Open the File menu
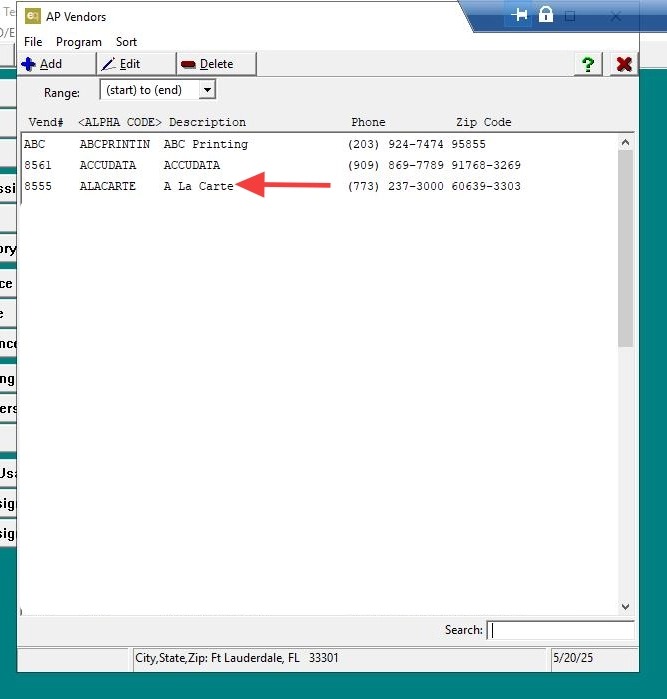 pyautogui.click(x=33, y=42)
